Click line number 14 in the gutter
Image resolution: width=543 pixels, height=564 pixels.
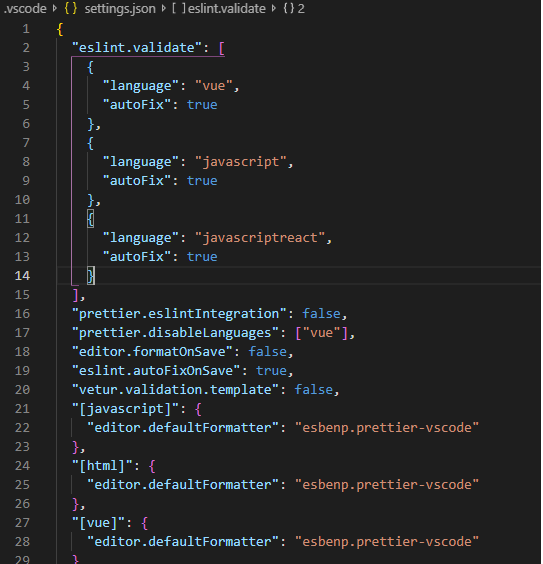click(x=22, y=276)
